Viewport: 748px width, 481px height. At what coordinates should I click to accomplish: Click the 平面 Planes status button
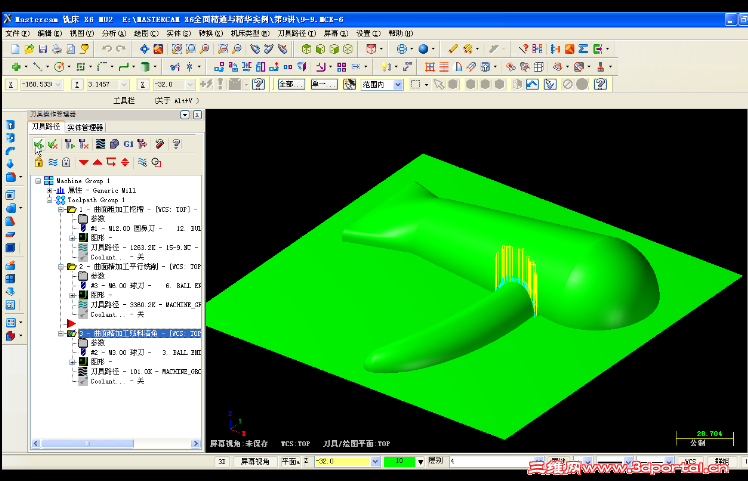coord(290,461)
